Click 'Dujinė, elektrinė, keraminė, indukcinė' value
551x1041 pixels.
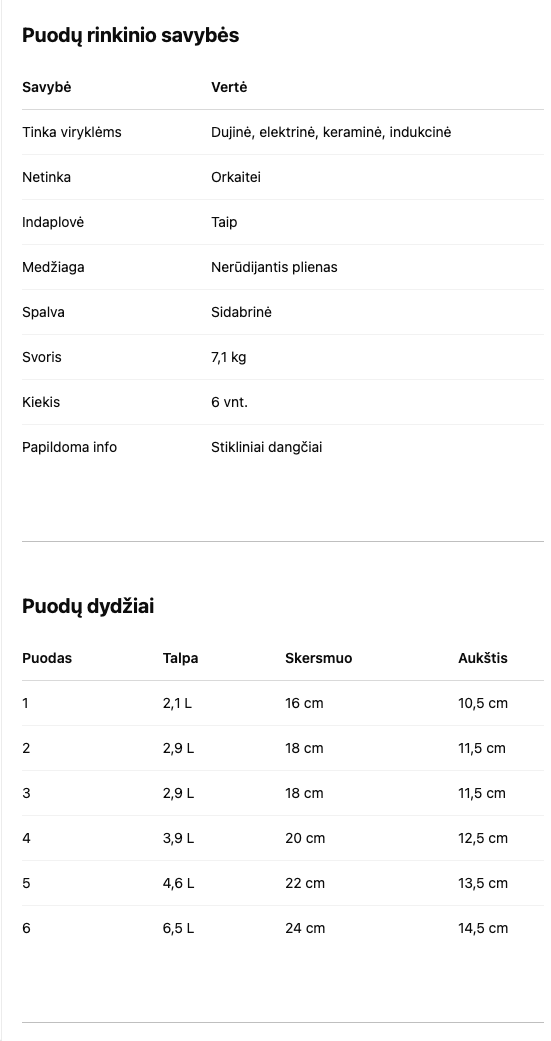[x=331, y=132]
